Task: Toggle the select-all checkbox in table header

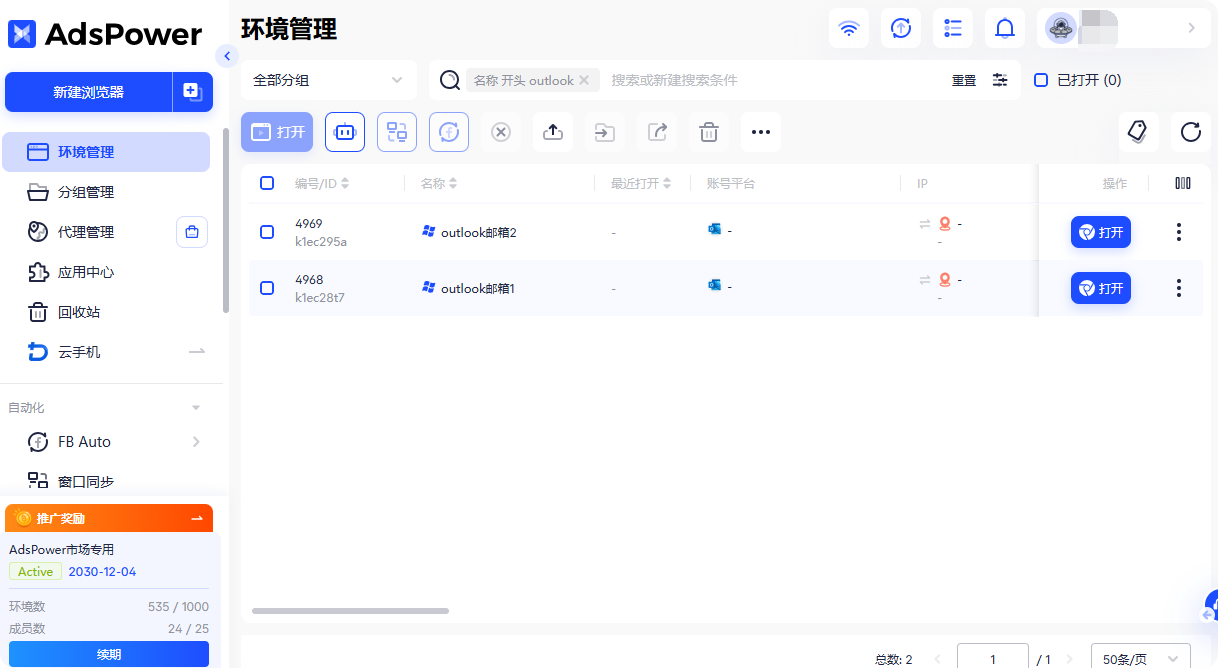Action: coord(267,183)
